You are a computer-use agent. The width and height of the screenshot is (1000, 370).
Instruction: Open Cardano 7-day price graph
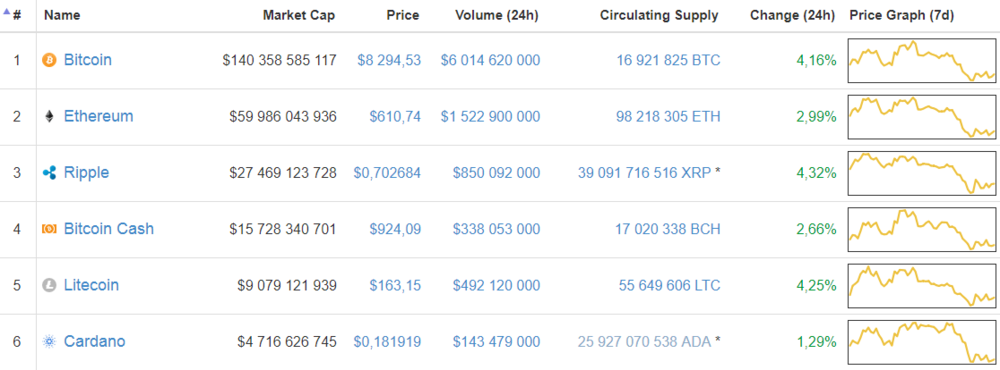[x=922, y=342]
